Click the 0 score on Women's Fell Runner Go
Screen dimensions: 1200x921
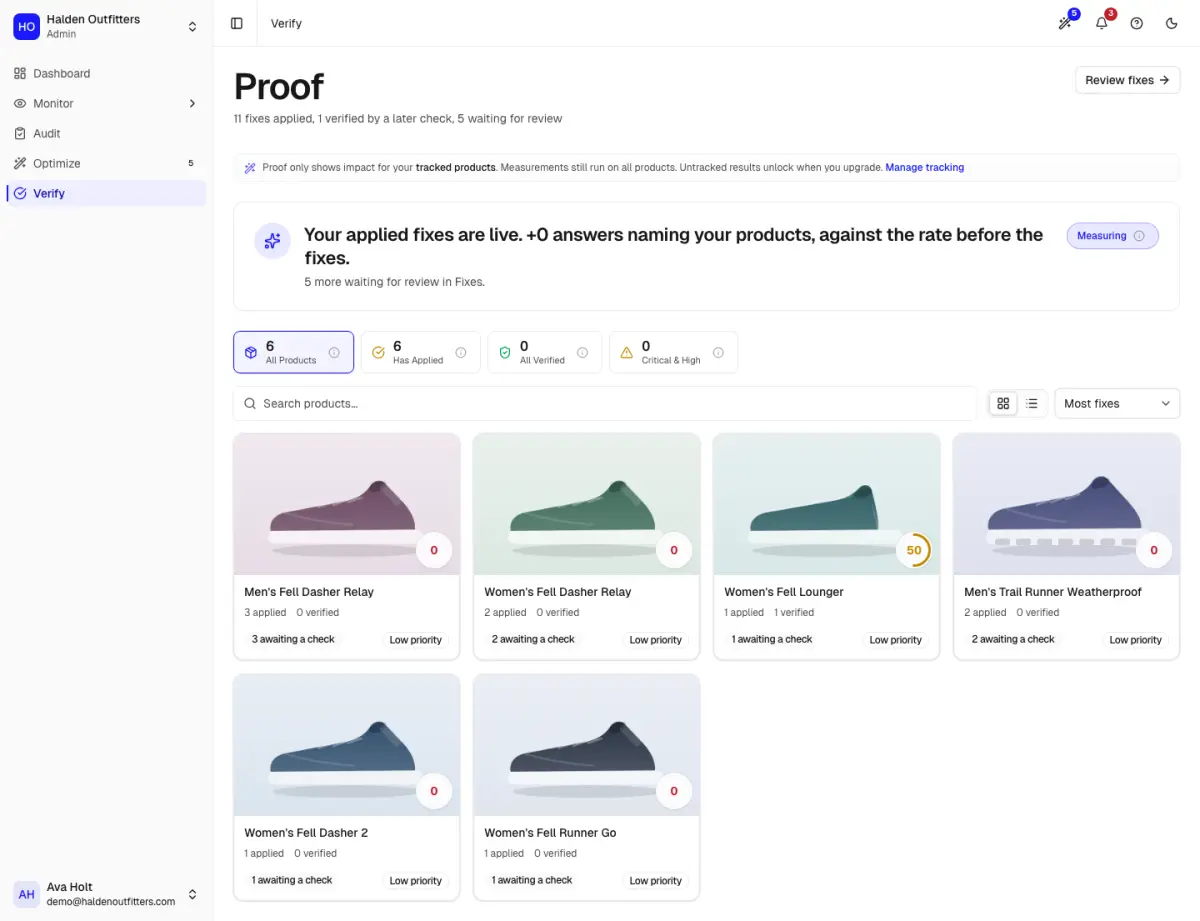(x=674, y=791)
